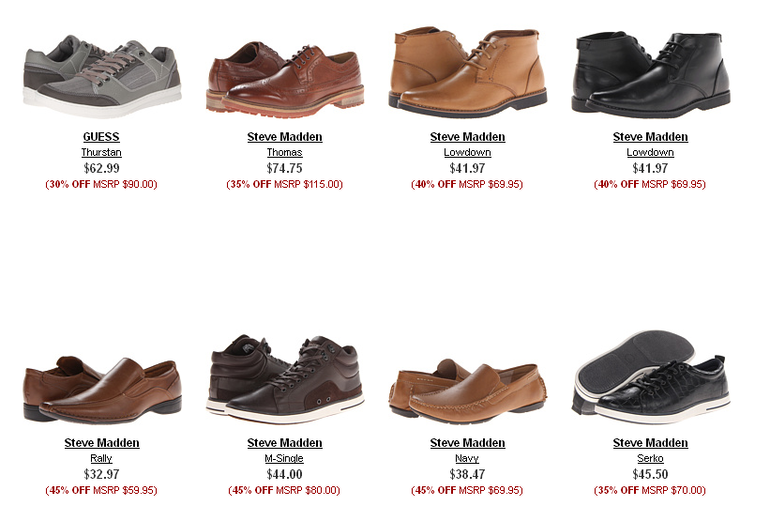
Task: Click the Thurstan product name link
Action: (x=101, y=152)
